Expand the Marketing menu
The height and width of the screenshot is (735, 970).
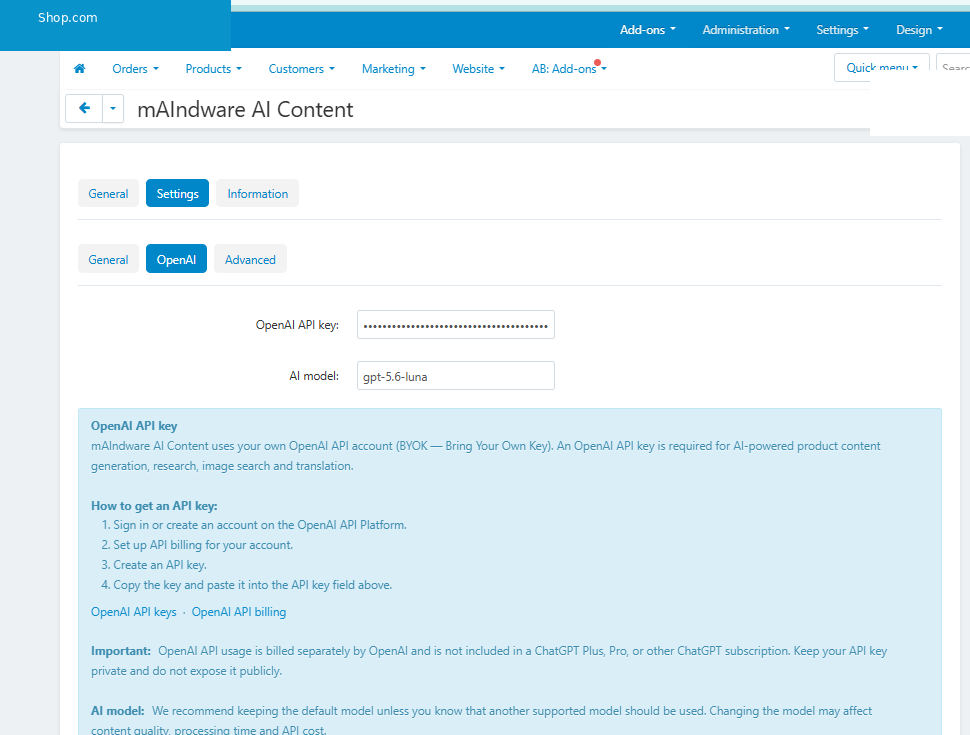393,69
